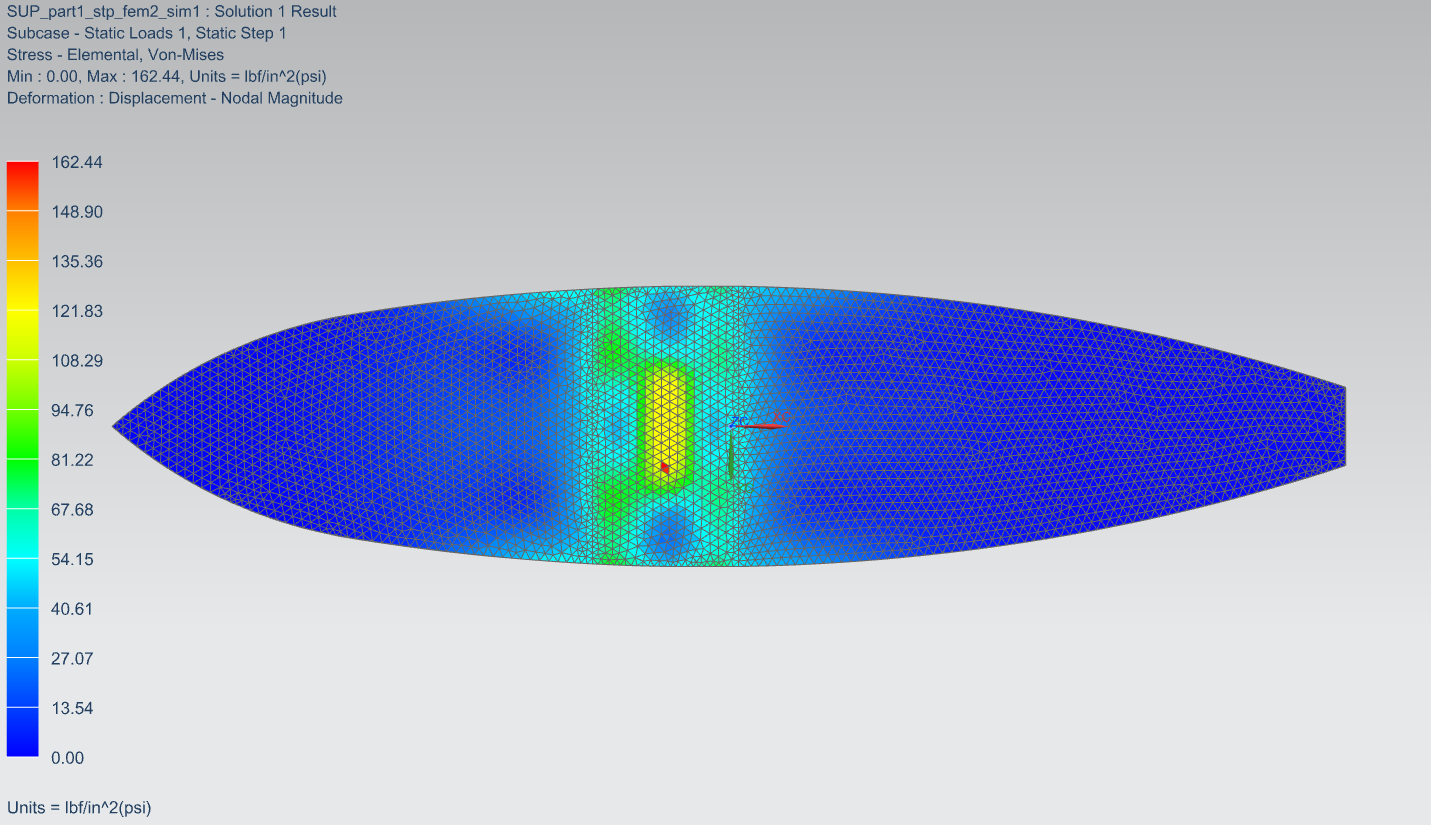Select the pointed left tip of the board

(x=116, y=426)
